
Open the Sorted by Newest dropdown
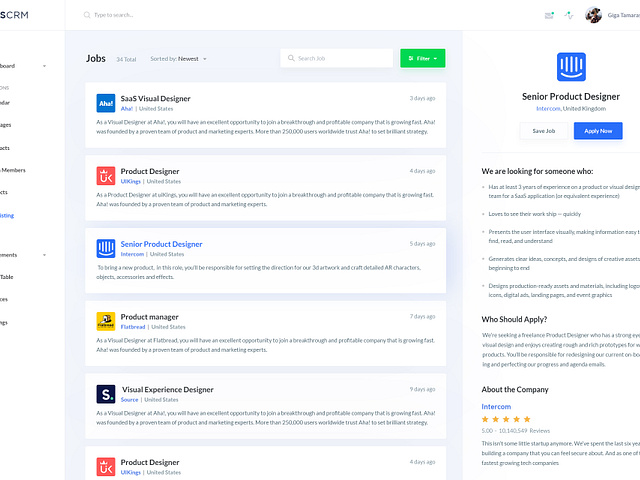click(178, 59)
